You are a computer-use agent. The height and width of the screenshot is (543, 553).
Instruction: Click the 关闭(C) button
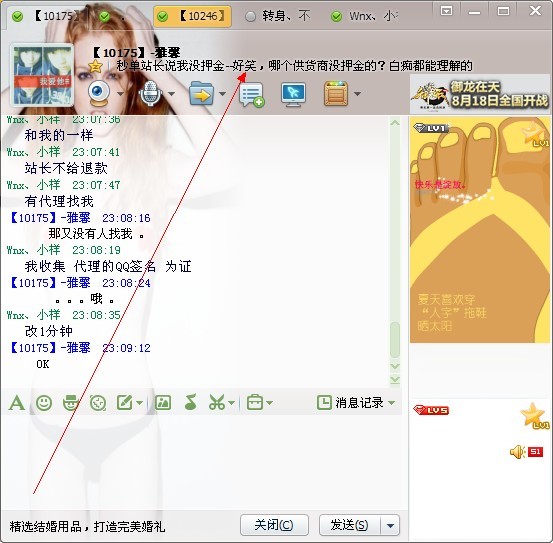coord(274,525)
